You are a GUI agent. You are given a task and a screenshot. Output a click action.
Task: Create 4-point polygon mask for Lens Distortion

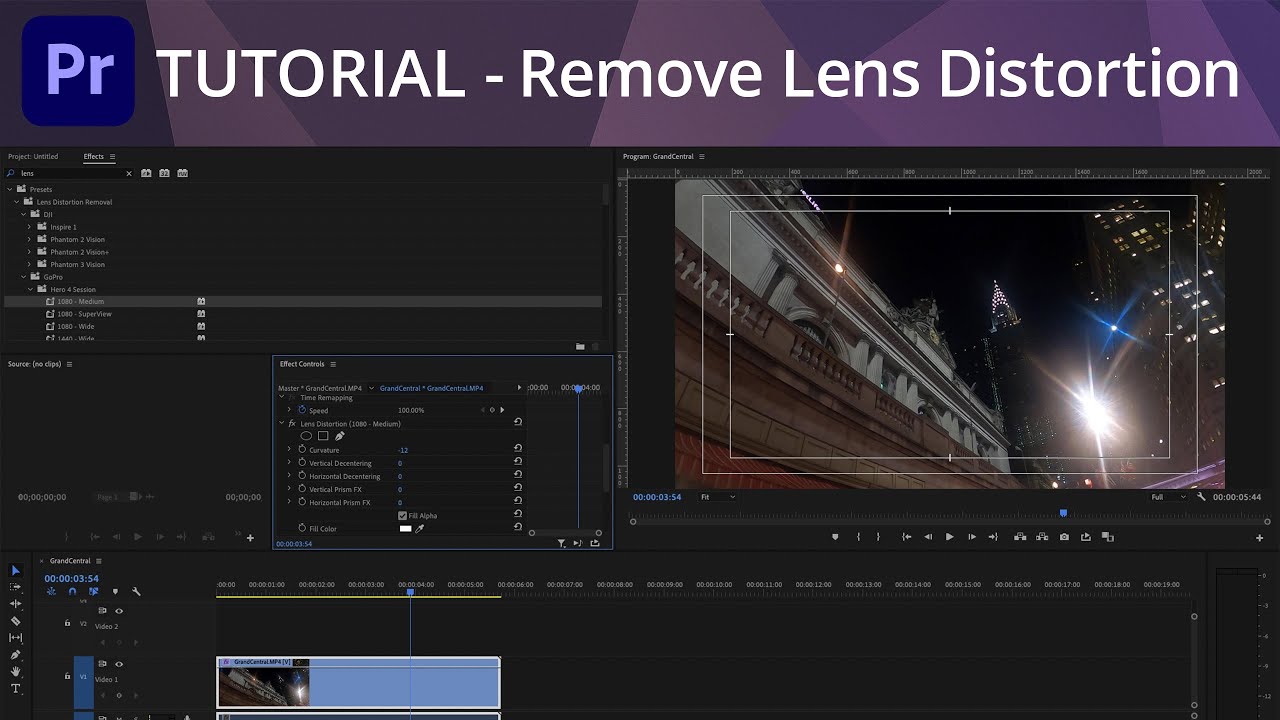tap(323, 436)
